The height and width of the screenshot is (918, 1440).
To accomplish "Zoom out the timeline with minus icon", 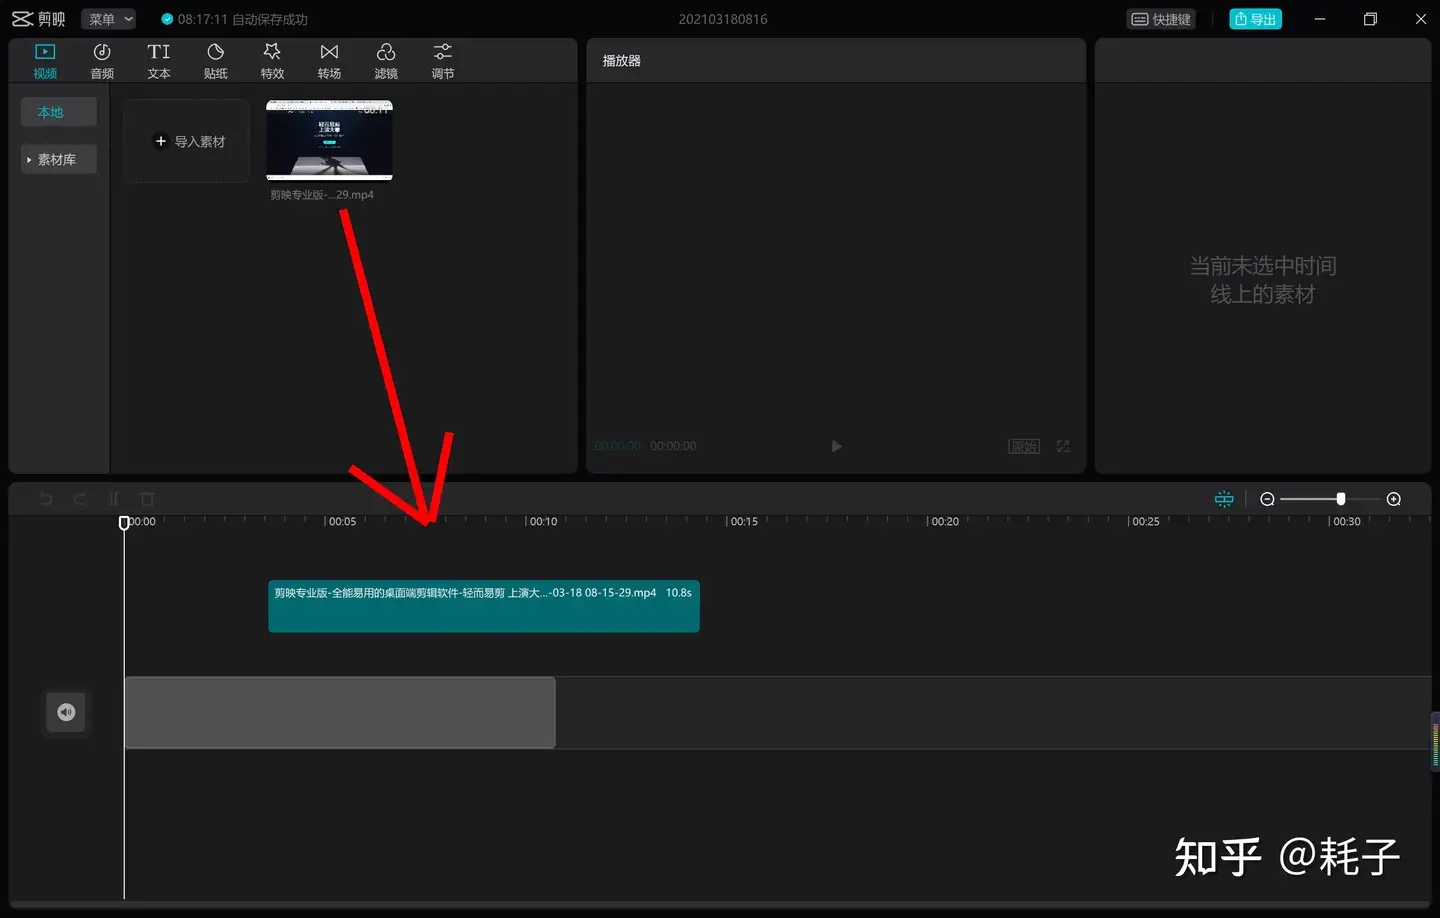I will 1267,499.
